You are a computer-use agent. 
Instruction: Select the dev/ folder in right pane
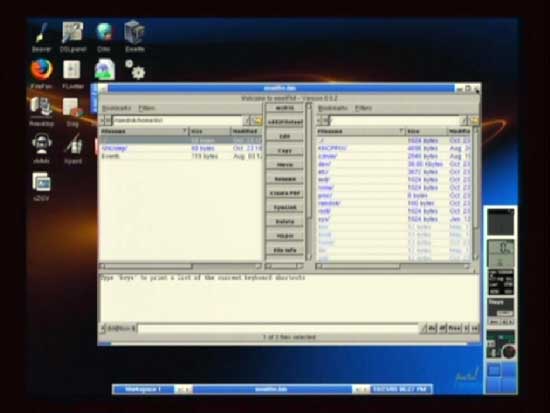[x=394, y=164]
